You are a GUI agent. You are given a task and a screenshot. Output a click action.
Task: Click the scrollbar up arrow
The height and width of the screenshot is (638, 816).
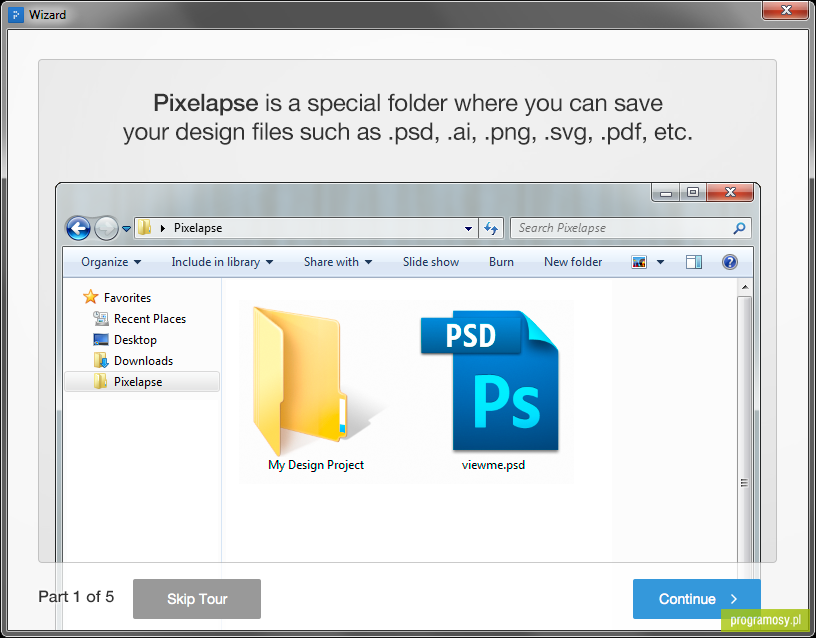pos(745,287)
